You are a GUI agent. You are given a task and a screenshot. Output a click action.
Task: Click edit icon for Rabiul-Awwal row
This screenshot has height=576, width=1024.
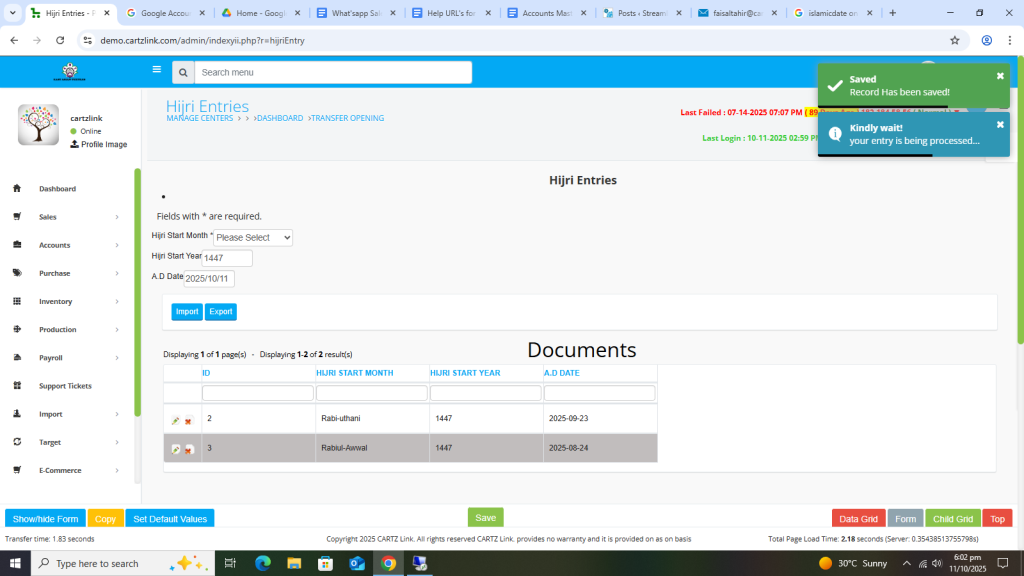point(176,449)
